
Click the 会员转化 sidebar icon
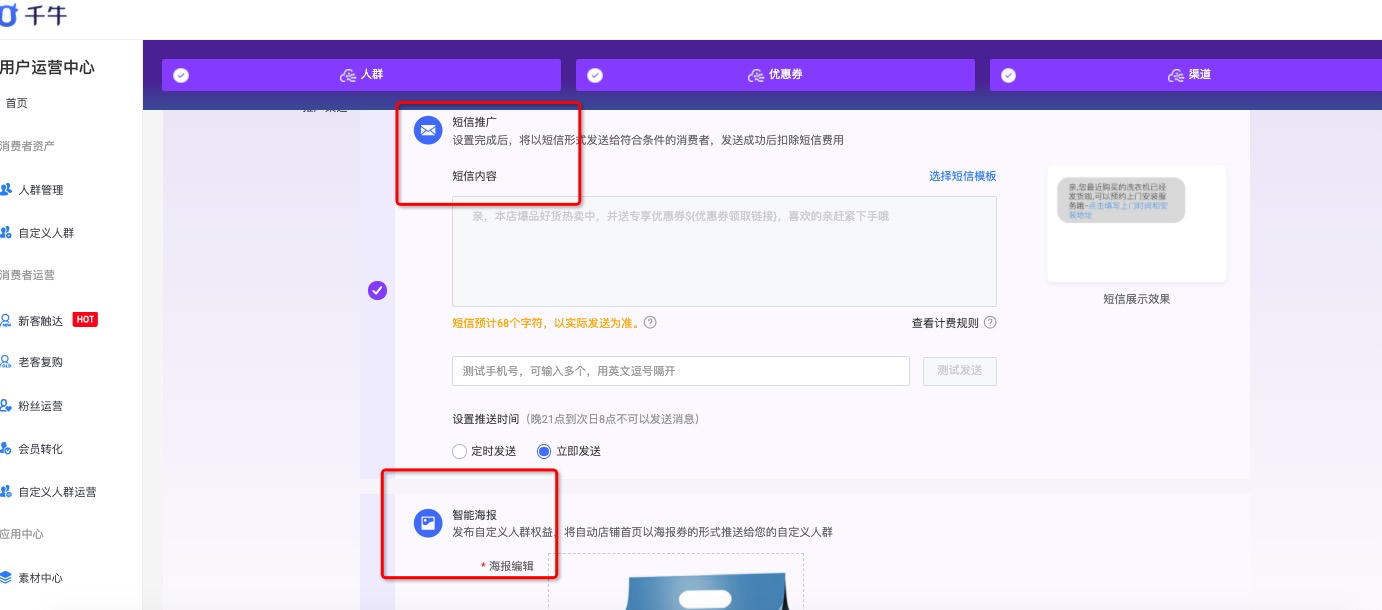6,449
